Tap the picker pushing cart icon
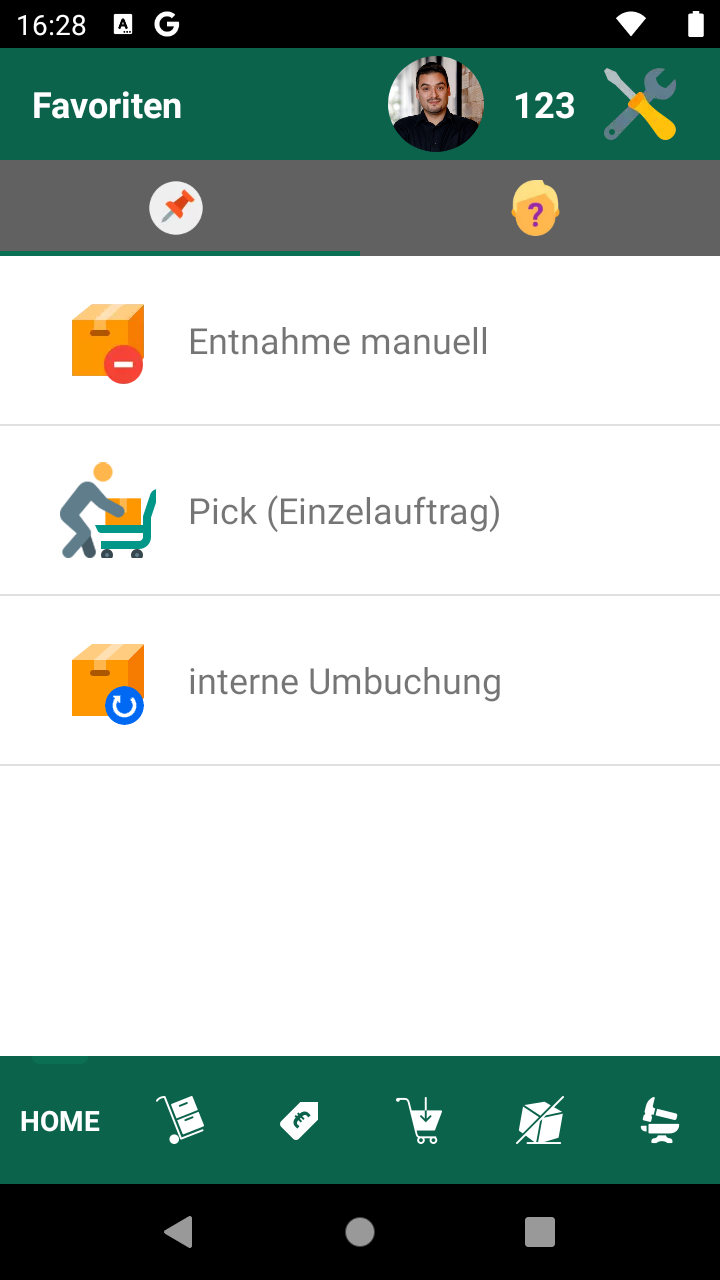The image size is (720, 1280). pos(108,511)
